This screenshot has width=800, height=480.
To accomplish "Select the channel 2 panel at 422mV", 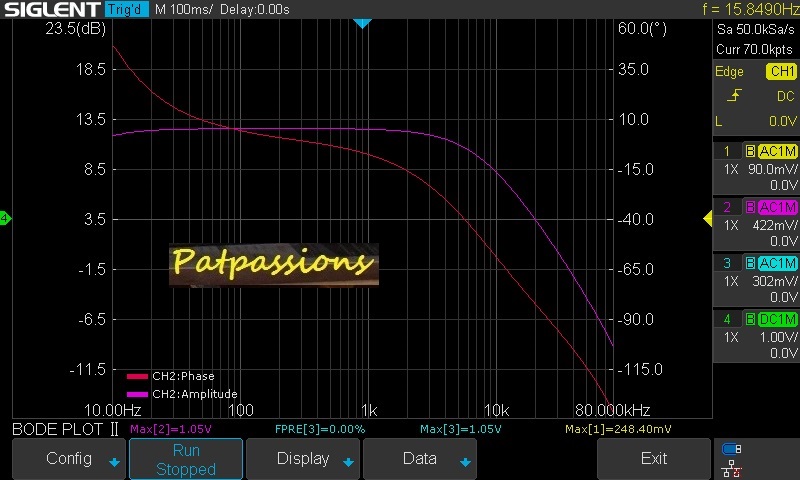I will tap(755, 225).
